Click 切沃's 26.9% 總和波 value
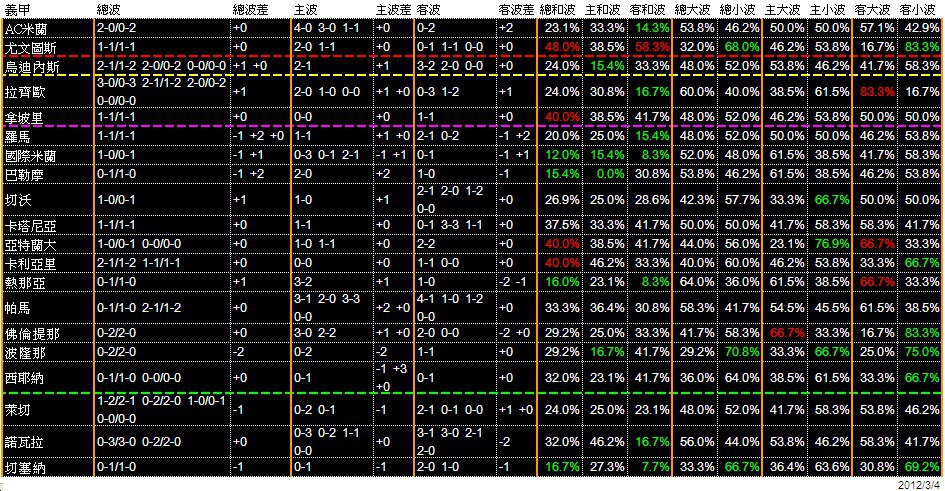The height and width of the screenshot is (491, 945). click(562, 199)
